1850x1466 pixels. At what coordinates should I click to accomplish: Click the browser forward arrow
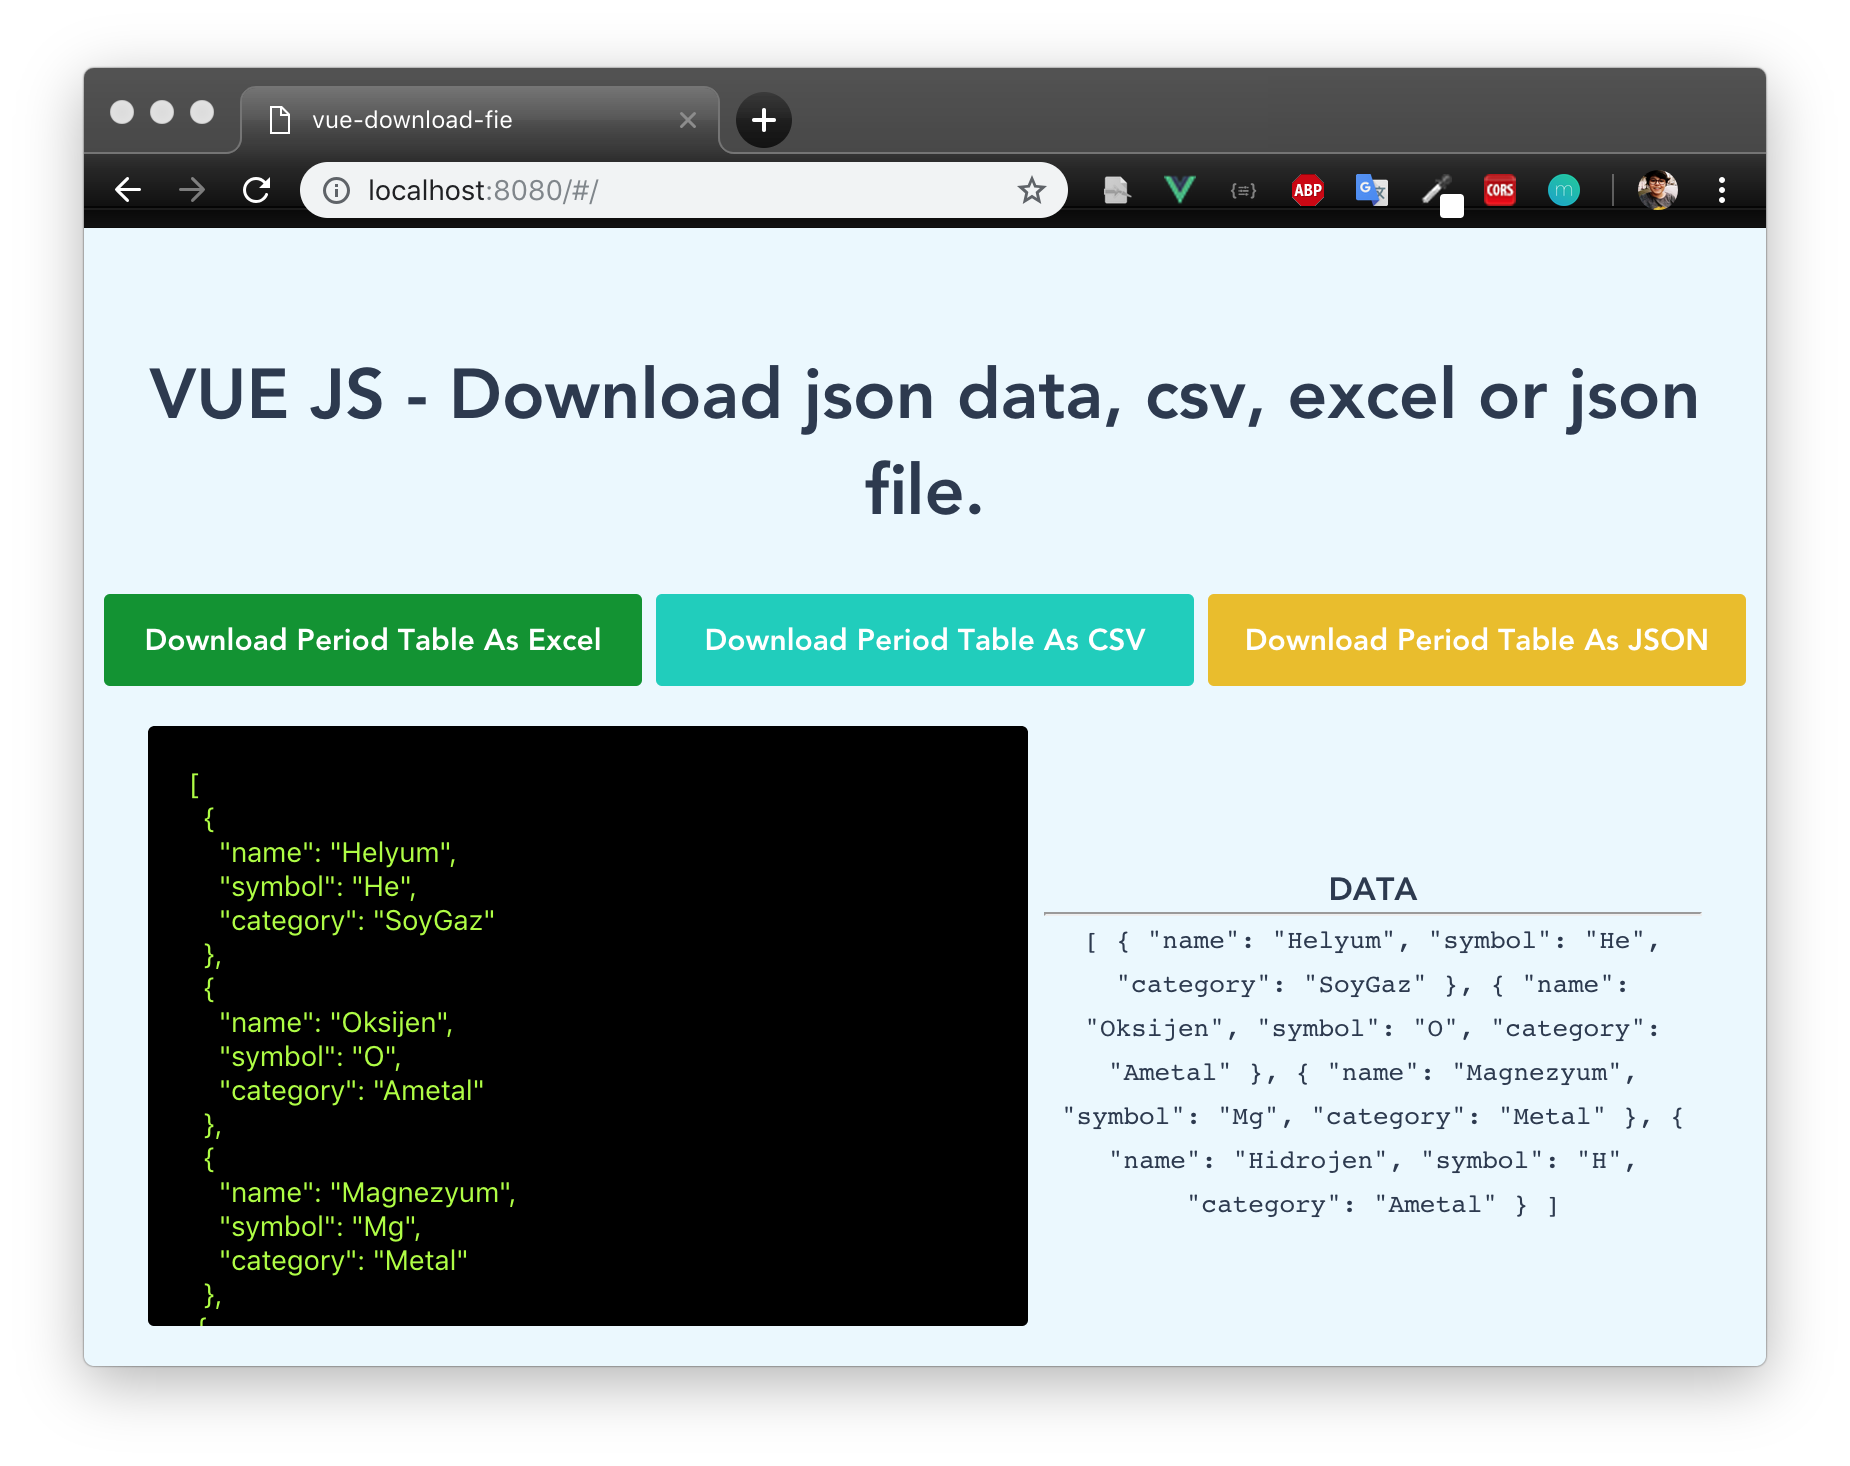click(x=192, y=190)
